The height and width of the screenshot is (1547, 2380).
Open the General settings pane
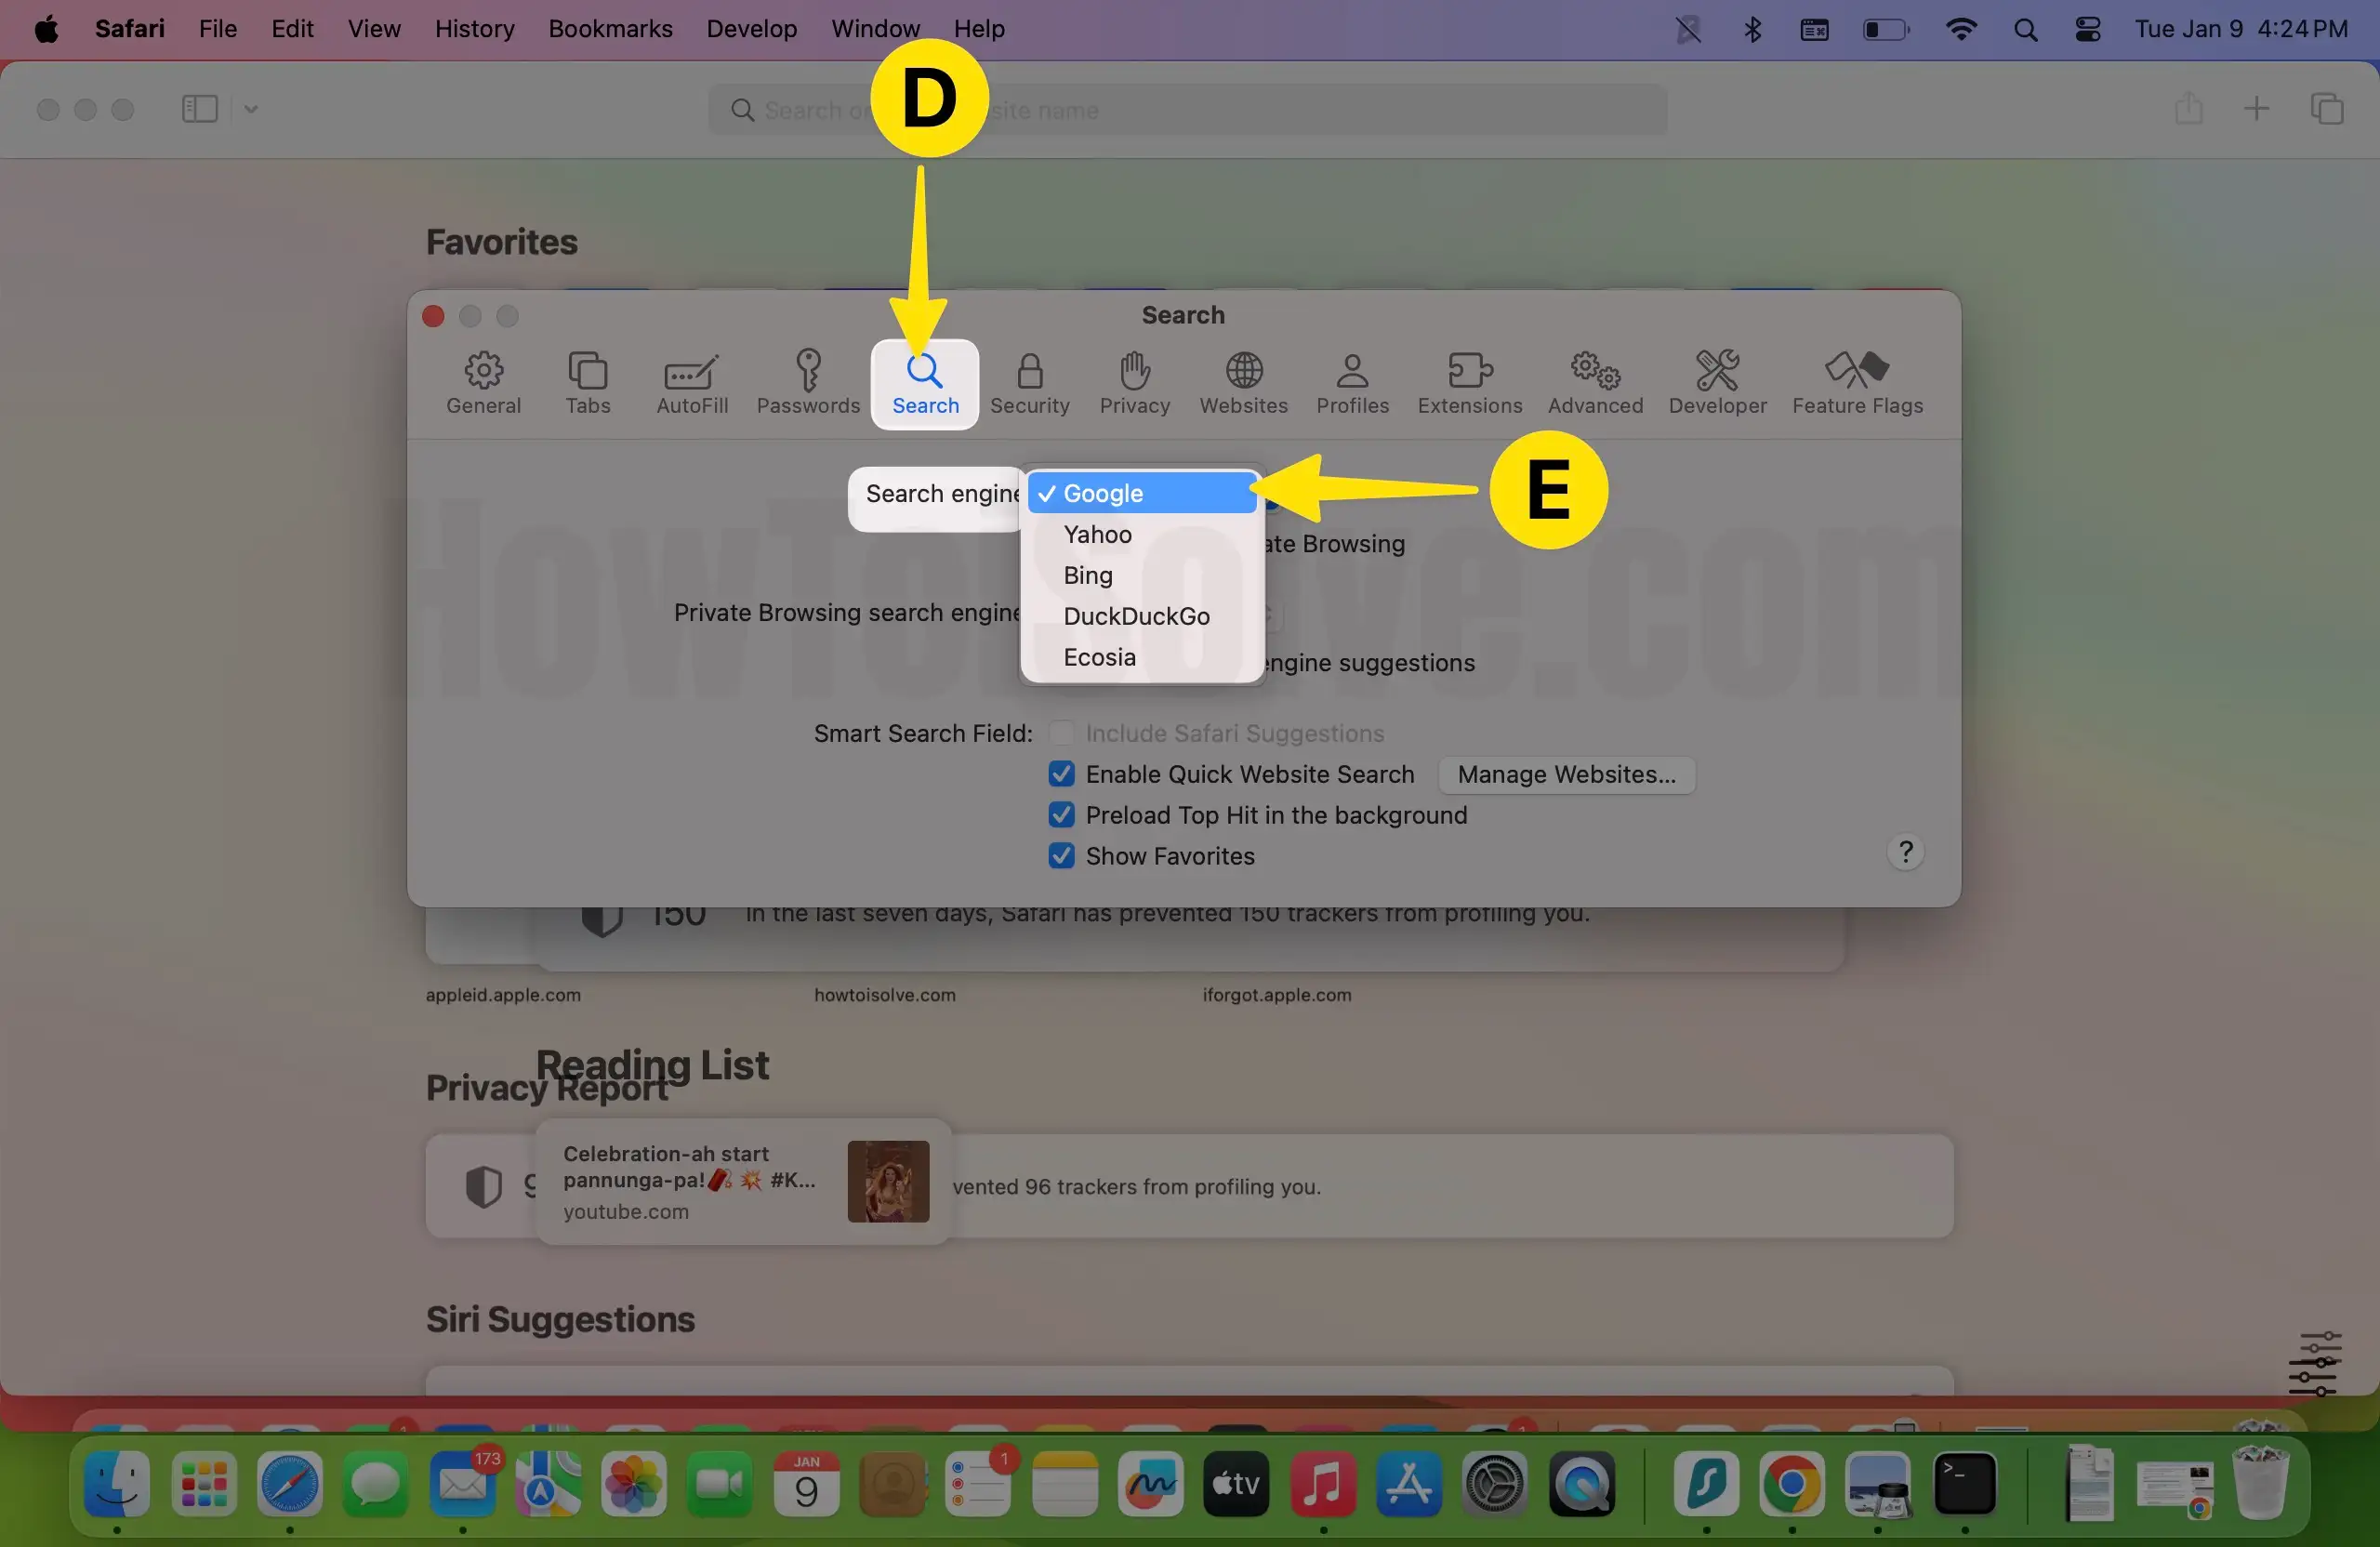point(483,384)
